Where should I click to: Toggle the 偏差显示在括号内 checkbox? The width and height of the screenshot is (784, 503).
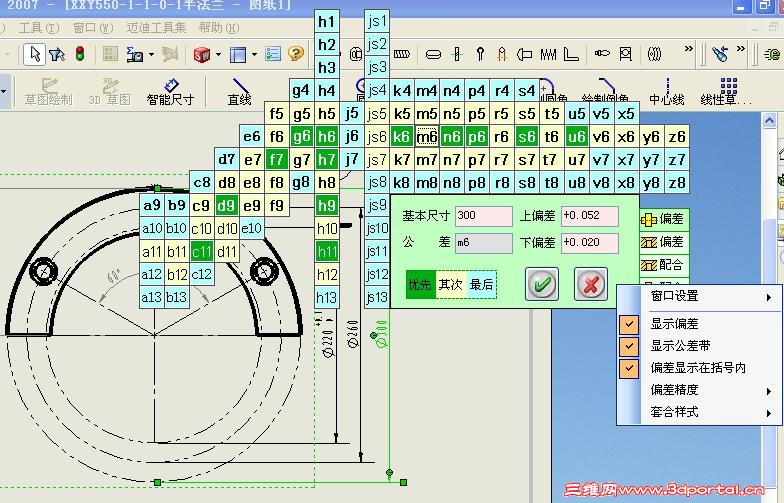tap(629, 368)
